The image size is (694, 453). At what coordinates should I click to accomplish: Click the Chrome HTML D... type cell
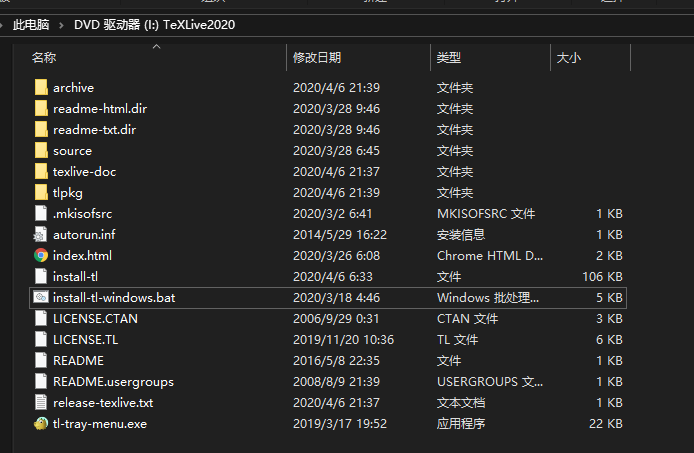tap(490, 256)
